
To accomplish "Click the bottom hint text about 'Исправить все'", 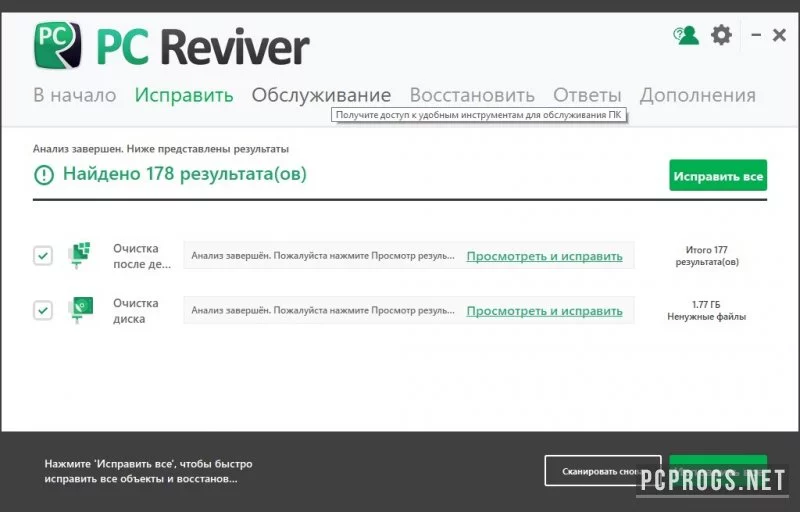I will 148,471.
